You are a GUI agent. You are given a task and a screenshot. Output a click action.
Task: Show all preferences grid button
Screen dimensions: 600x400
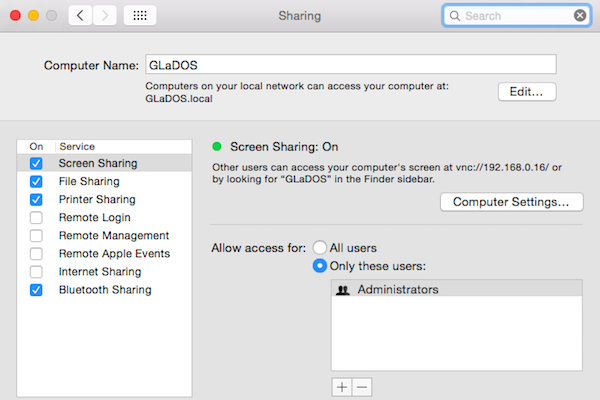[140, 16]
